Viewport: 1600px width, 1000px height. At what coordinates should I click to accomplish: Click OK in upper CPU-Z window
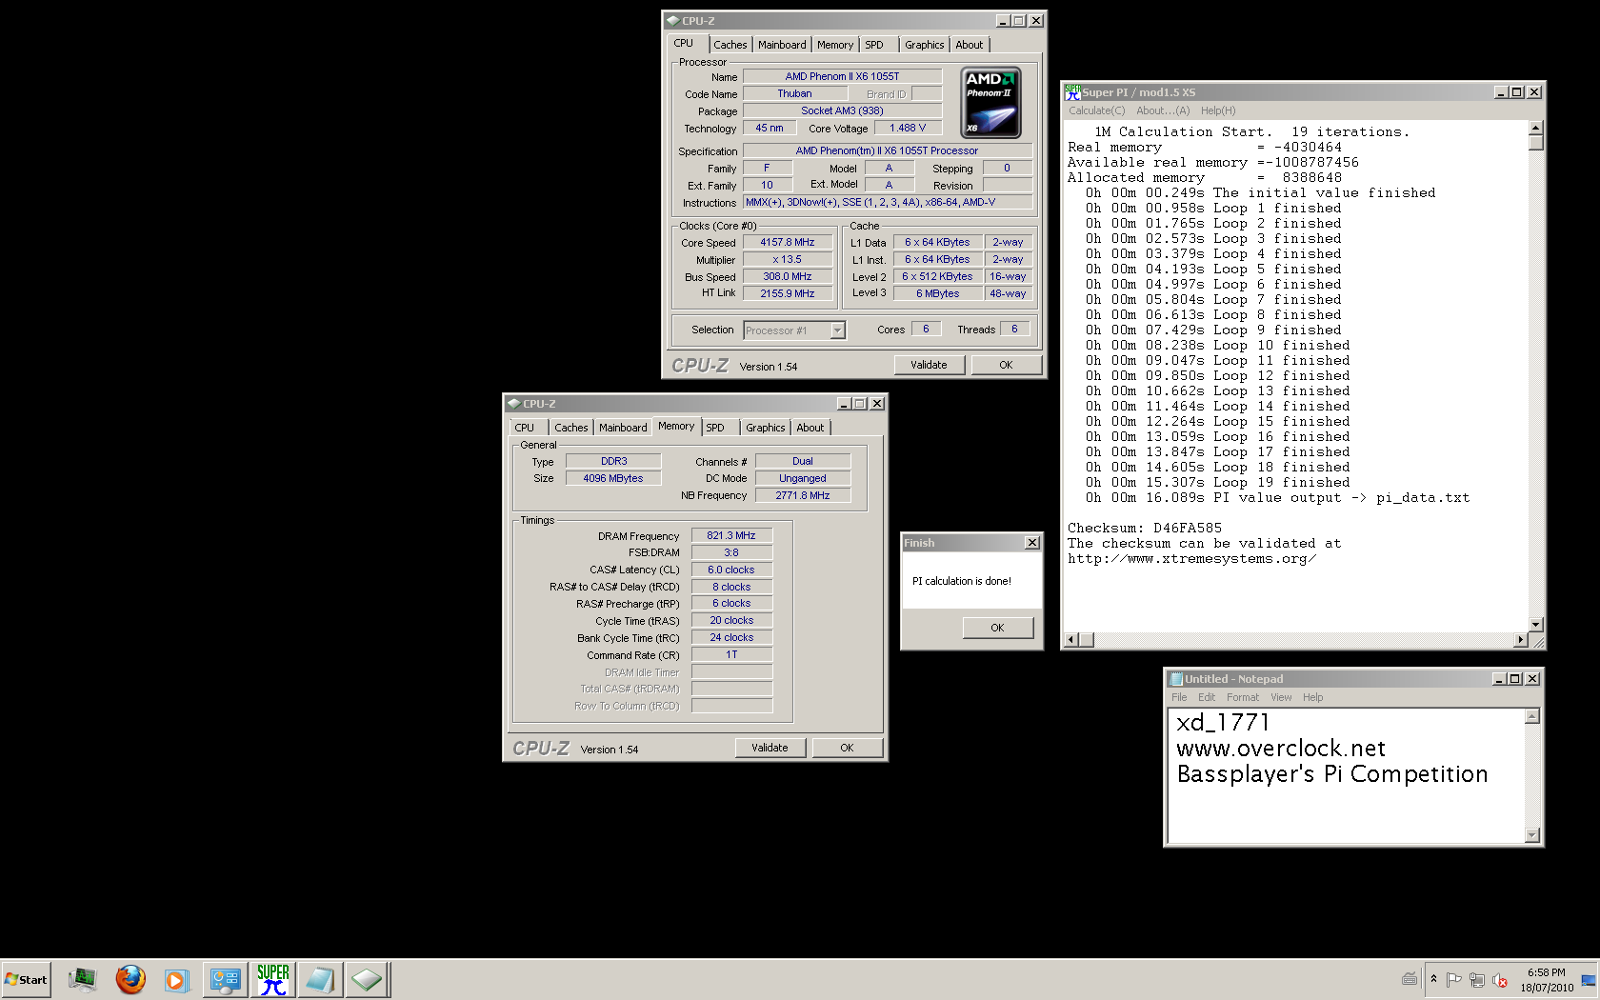[1006, 365]
